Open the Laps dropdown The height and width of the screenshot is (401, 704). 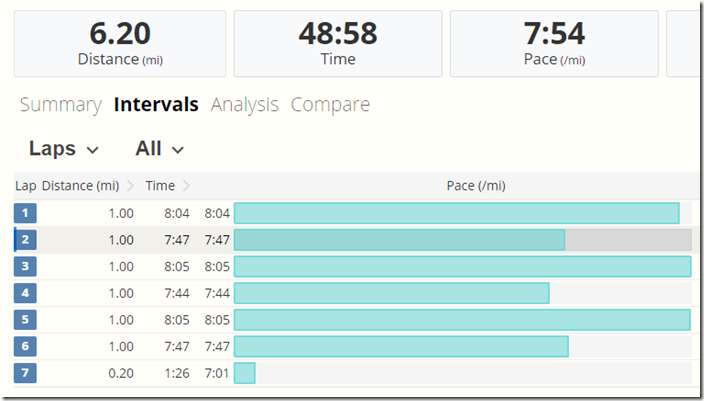[x=64, y=149]
